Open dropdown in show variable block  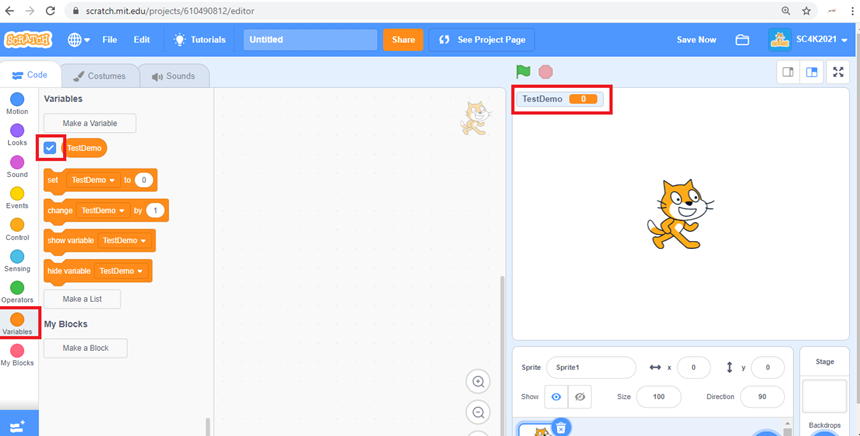[x=125, y=241]
